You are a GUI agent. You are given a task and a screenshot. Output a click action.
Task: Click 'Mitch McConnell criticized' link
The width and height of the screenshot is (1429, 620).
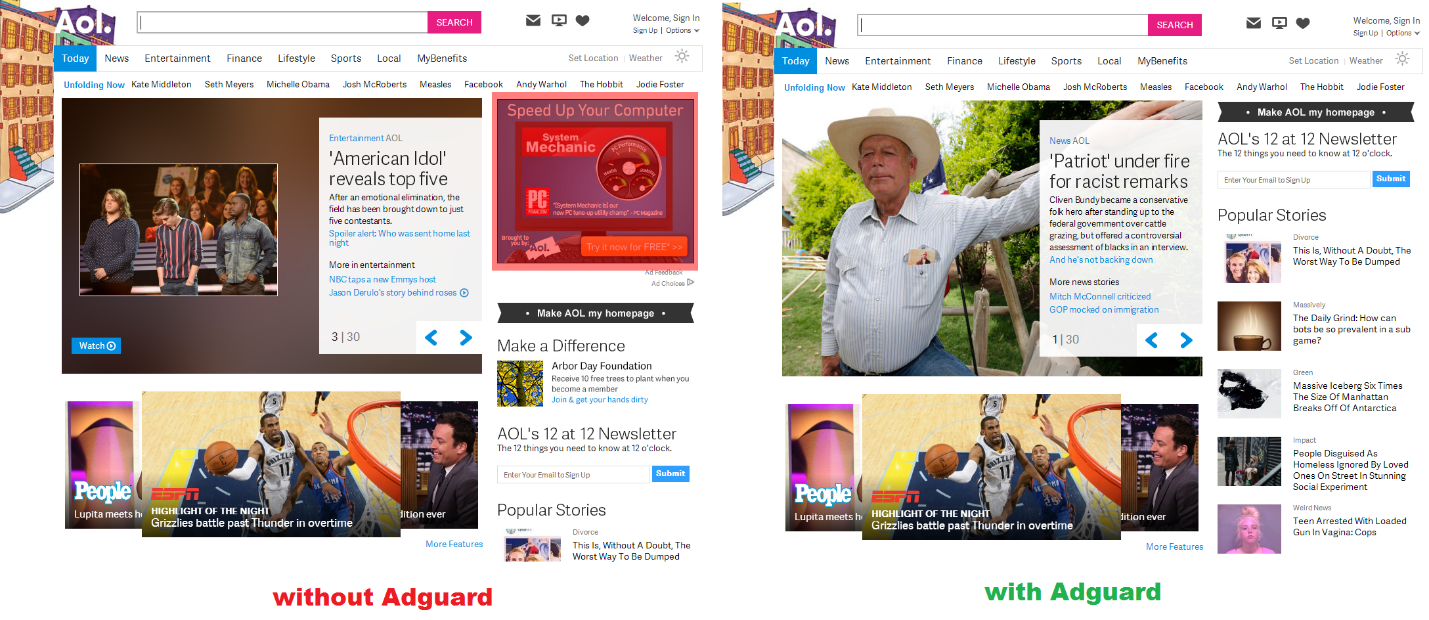pyautogui.click(x=1100, y=297)
